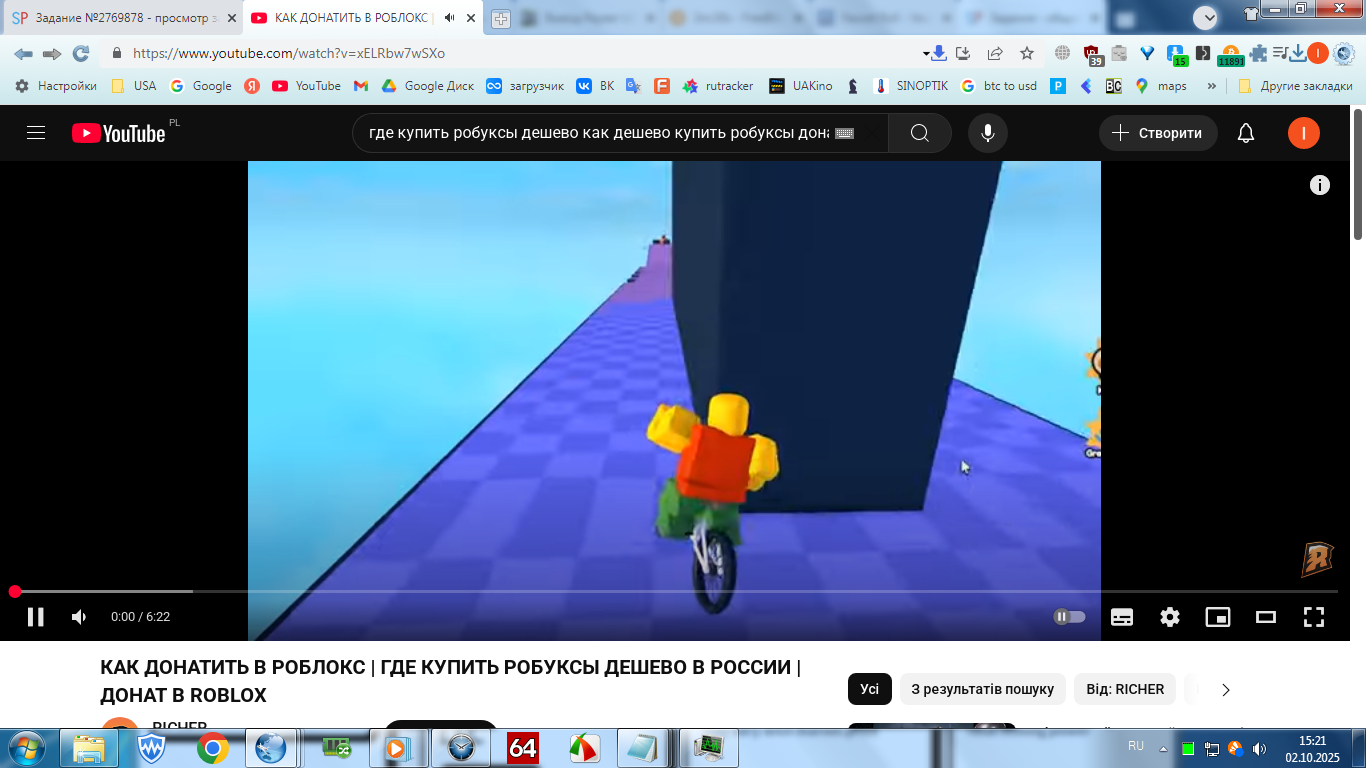1366x768 pixels.
Task: Open the extensions puzzle-piece menu
Action: click(x=1258, y=54)
